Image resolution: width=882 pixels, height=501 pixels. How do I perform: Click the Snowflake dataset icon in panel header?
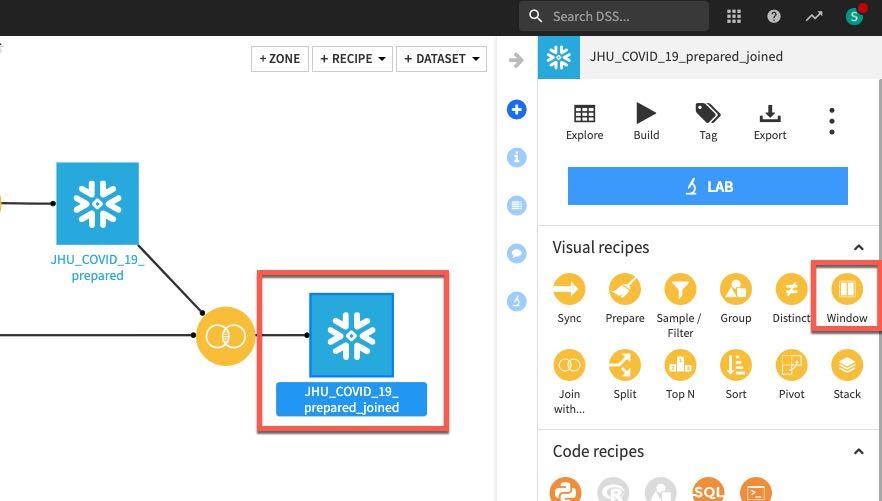[559, 57]
